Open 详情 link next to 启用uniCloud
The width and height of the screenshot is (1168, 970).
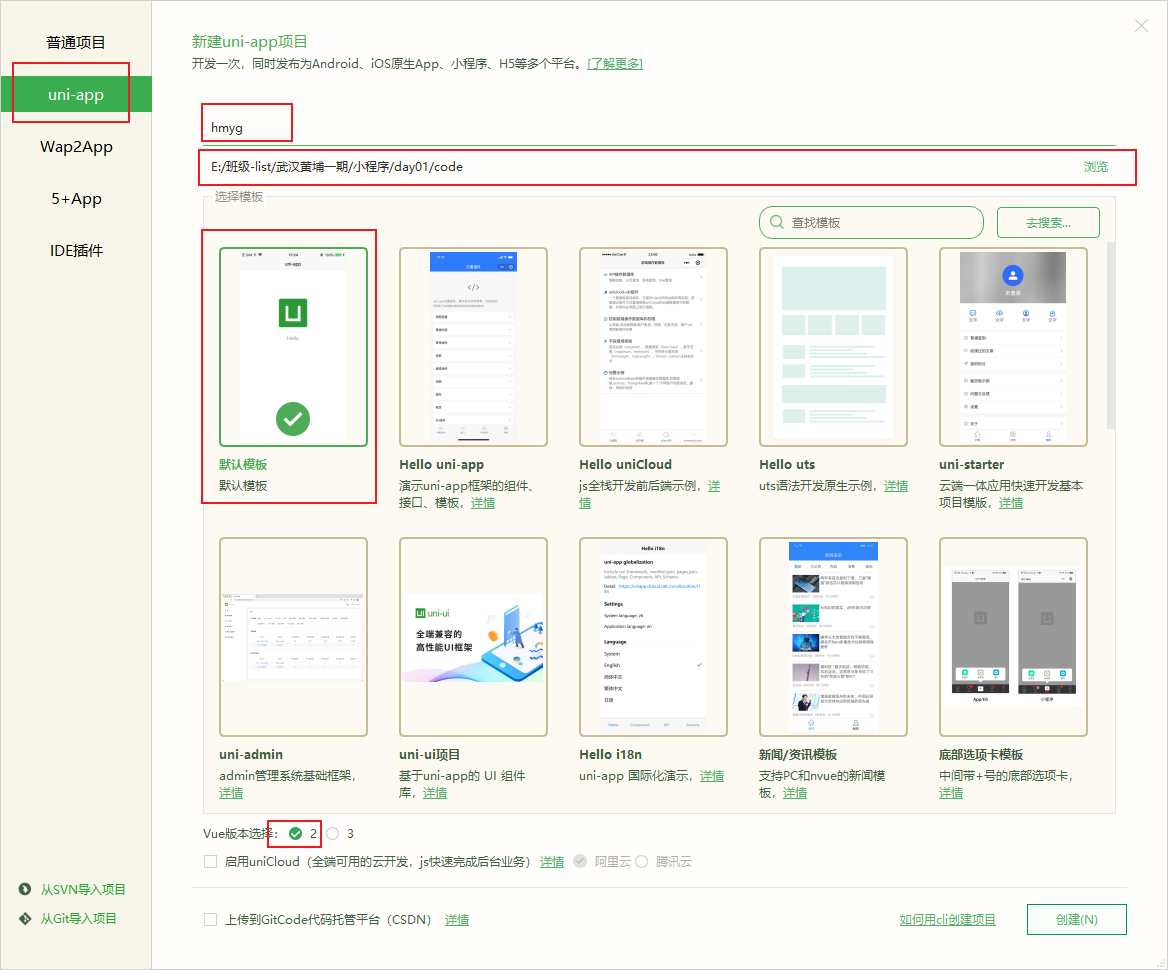click(552, 862)
